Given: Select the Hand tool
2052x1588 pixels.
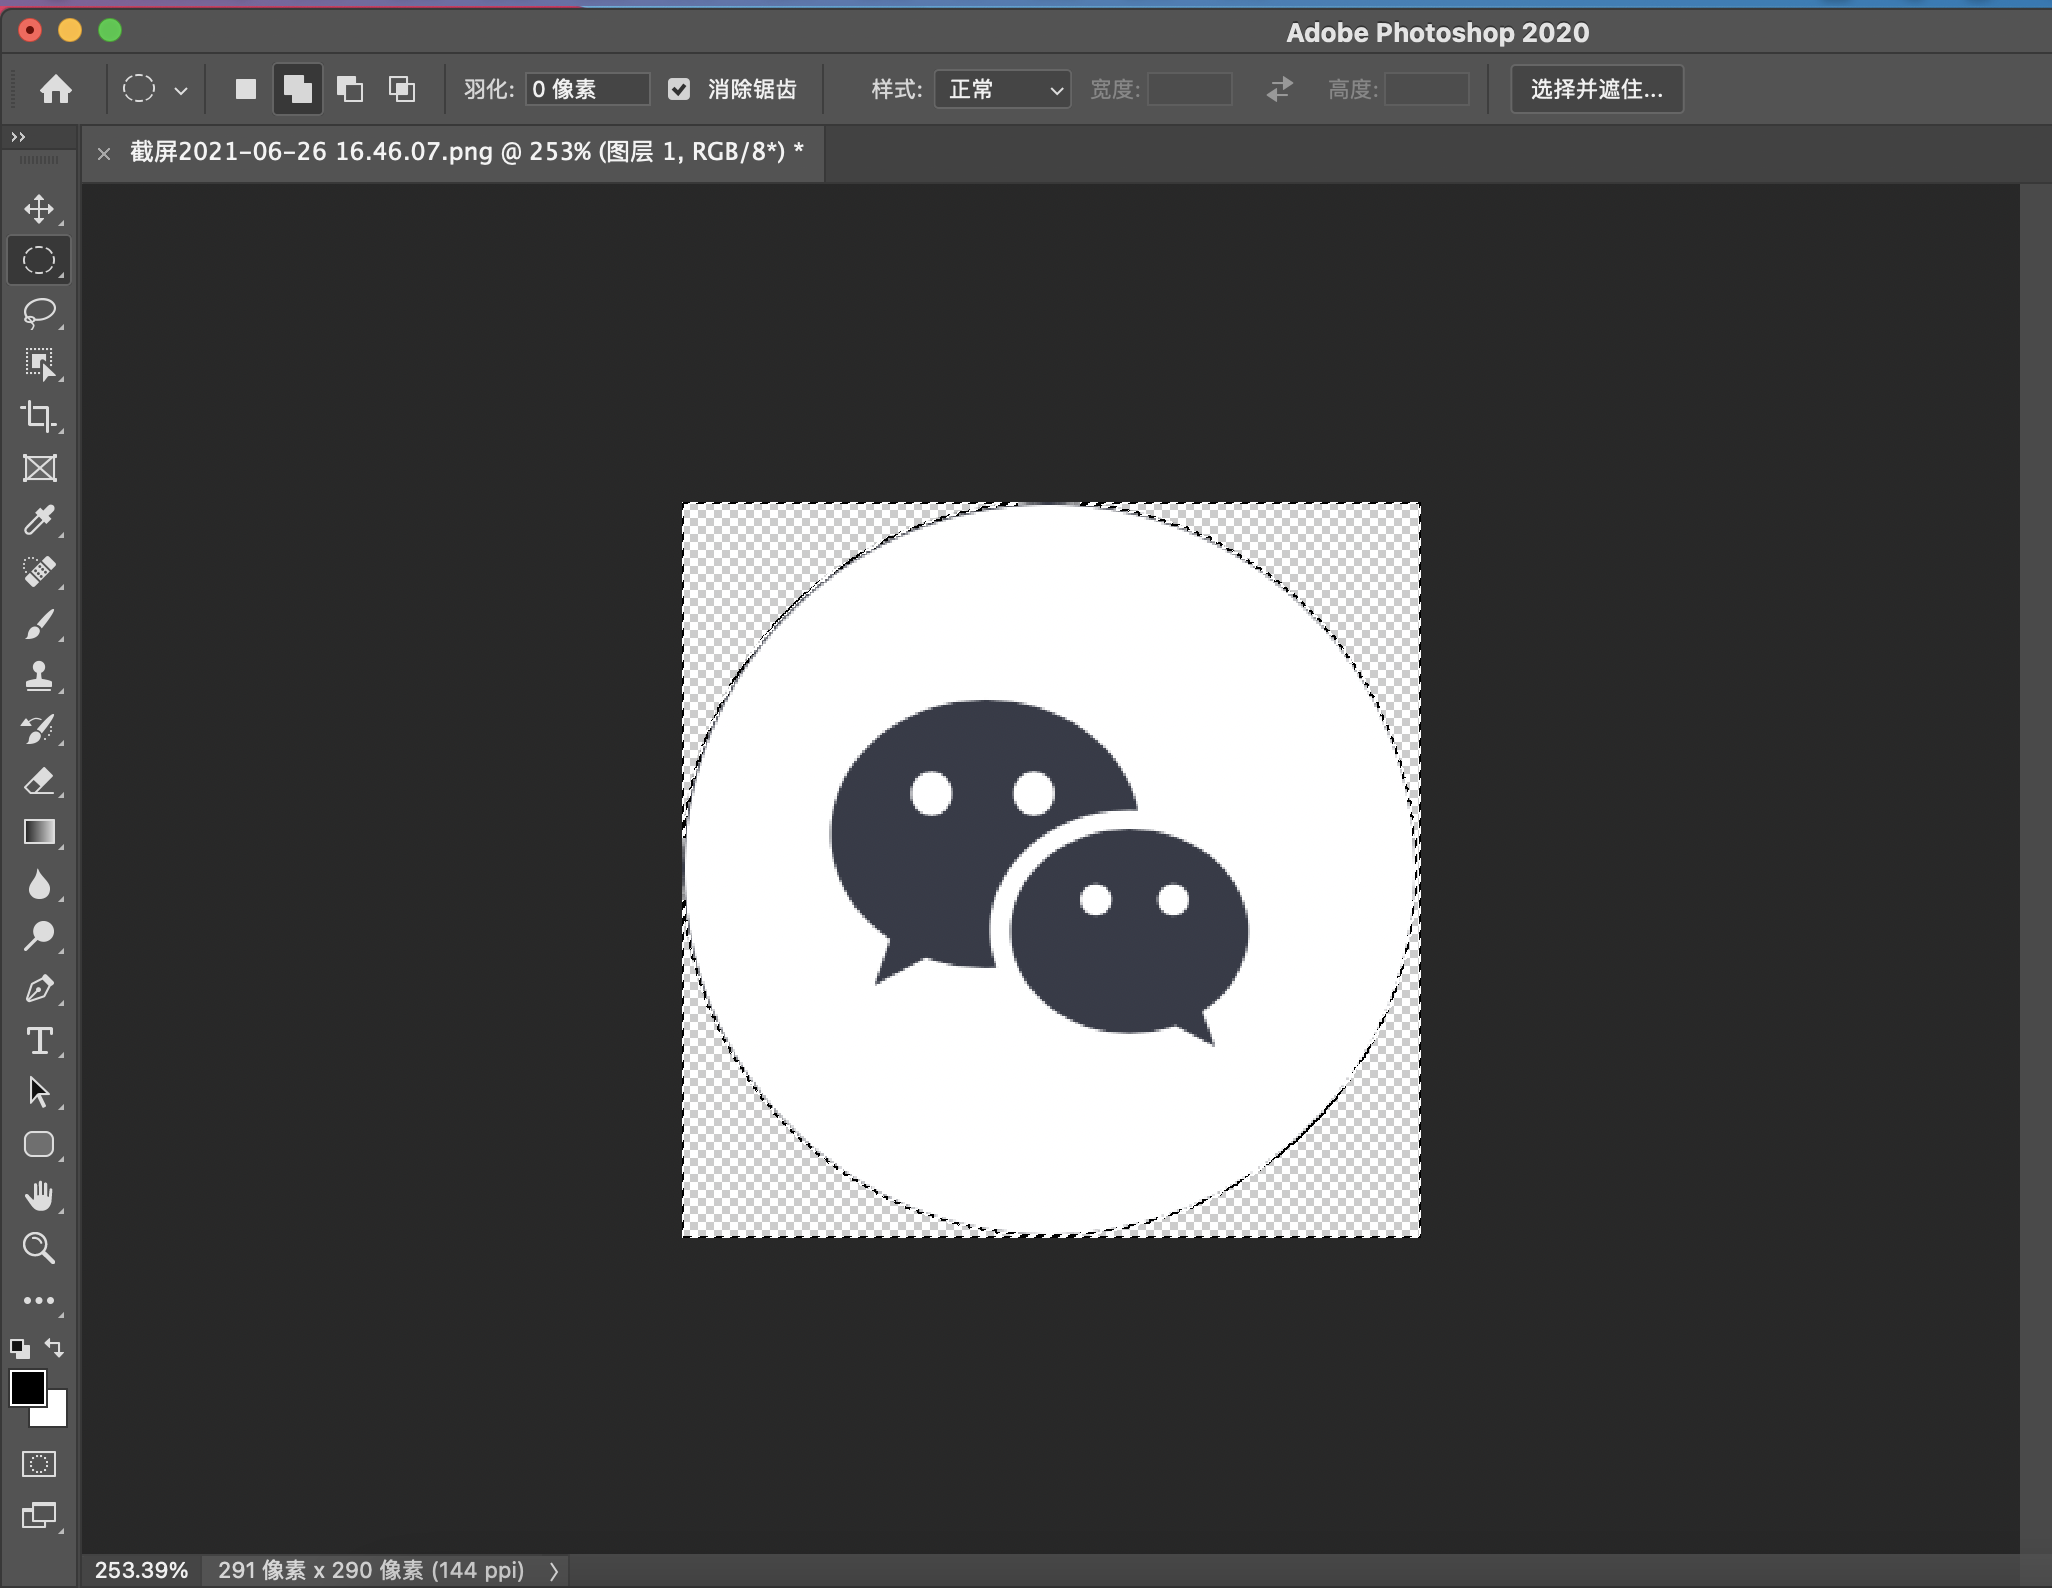Looking at the screenshot, I should [39, 1197].
